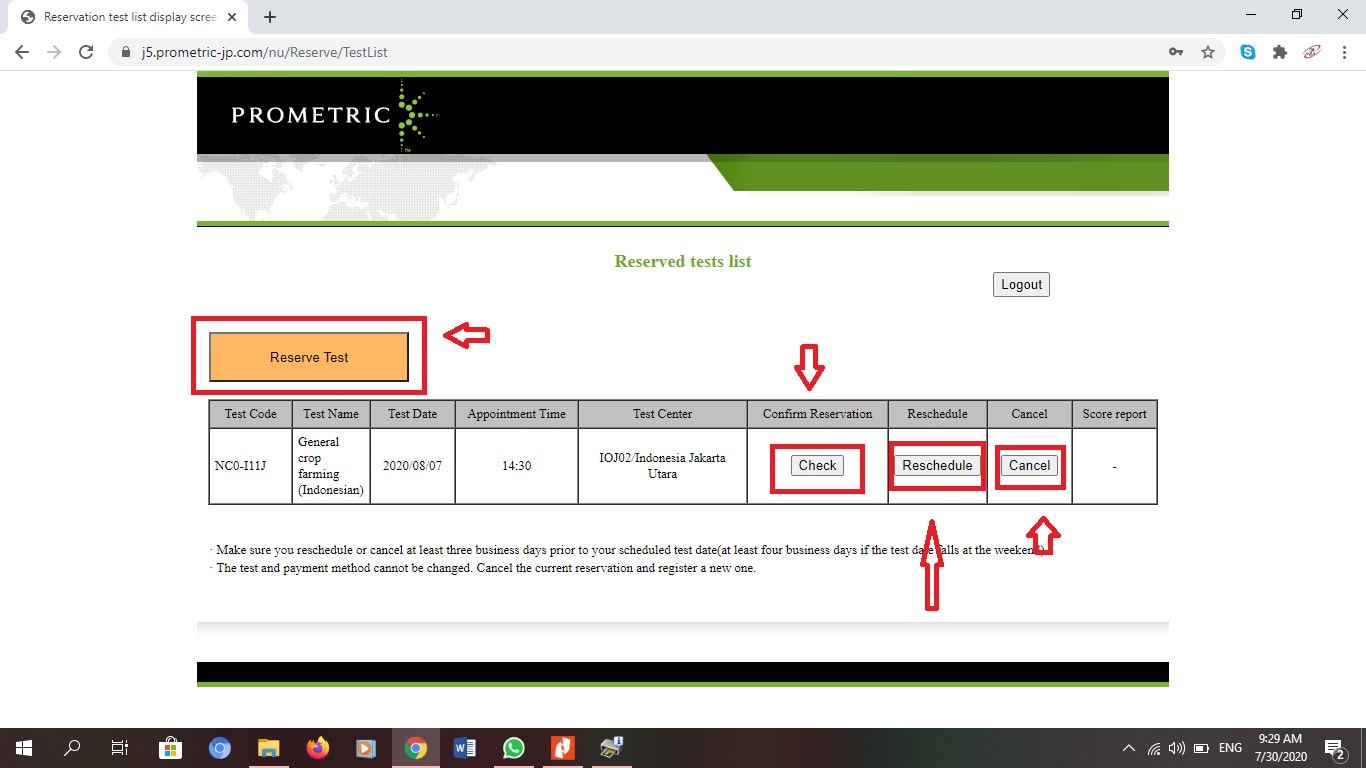Open the Extensions puzzle piece icon
This screenshot has width=1366, height=768.
click(1280, 52)
